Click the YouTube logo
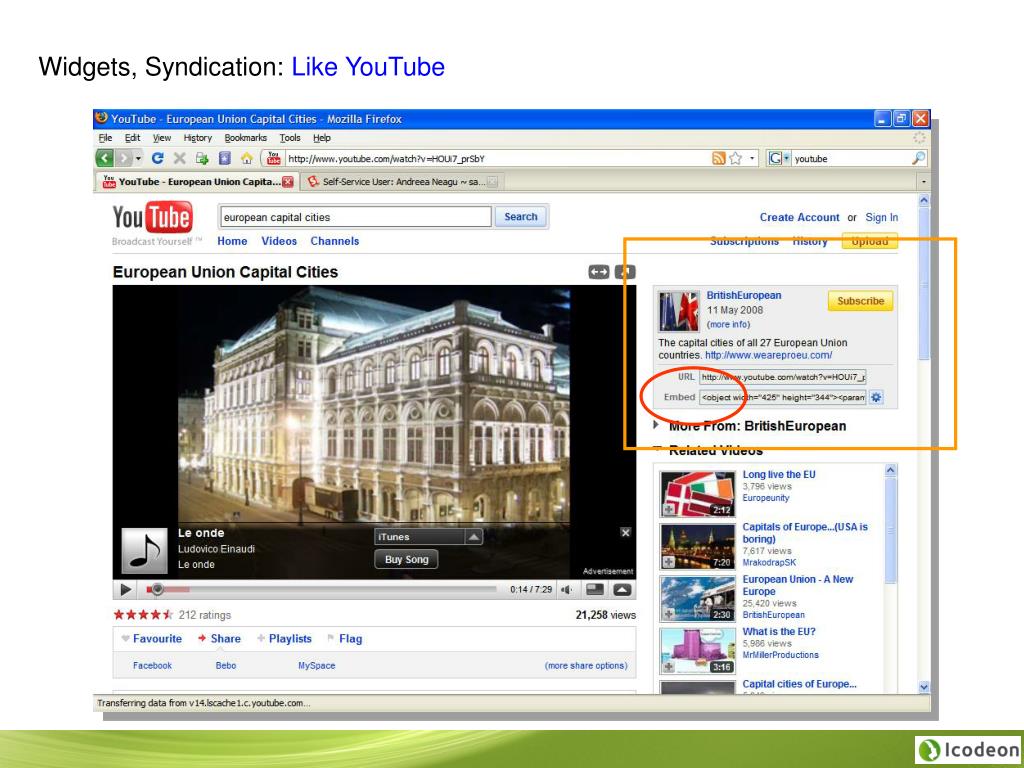1024x768 pixels. pyautogui.click(x=152, y=219)
